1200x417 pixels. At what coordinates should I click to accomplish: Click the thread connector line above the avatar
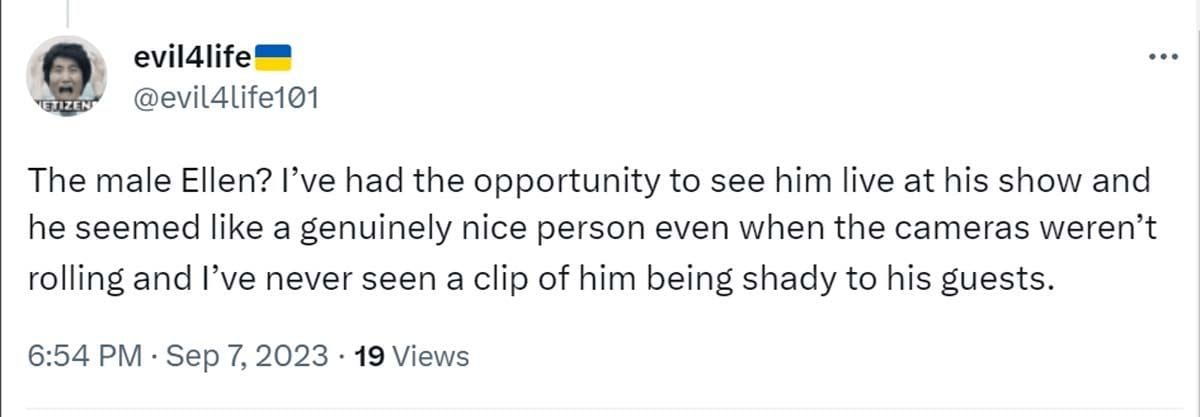click(68, 14)
